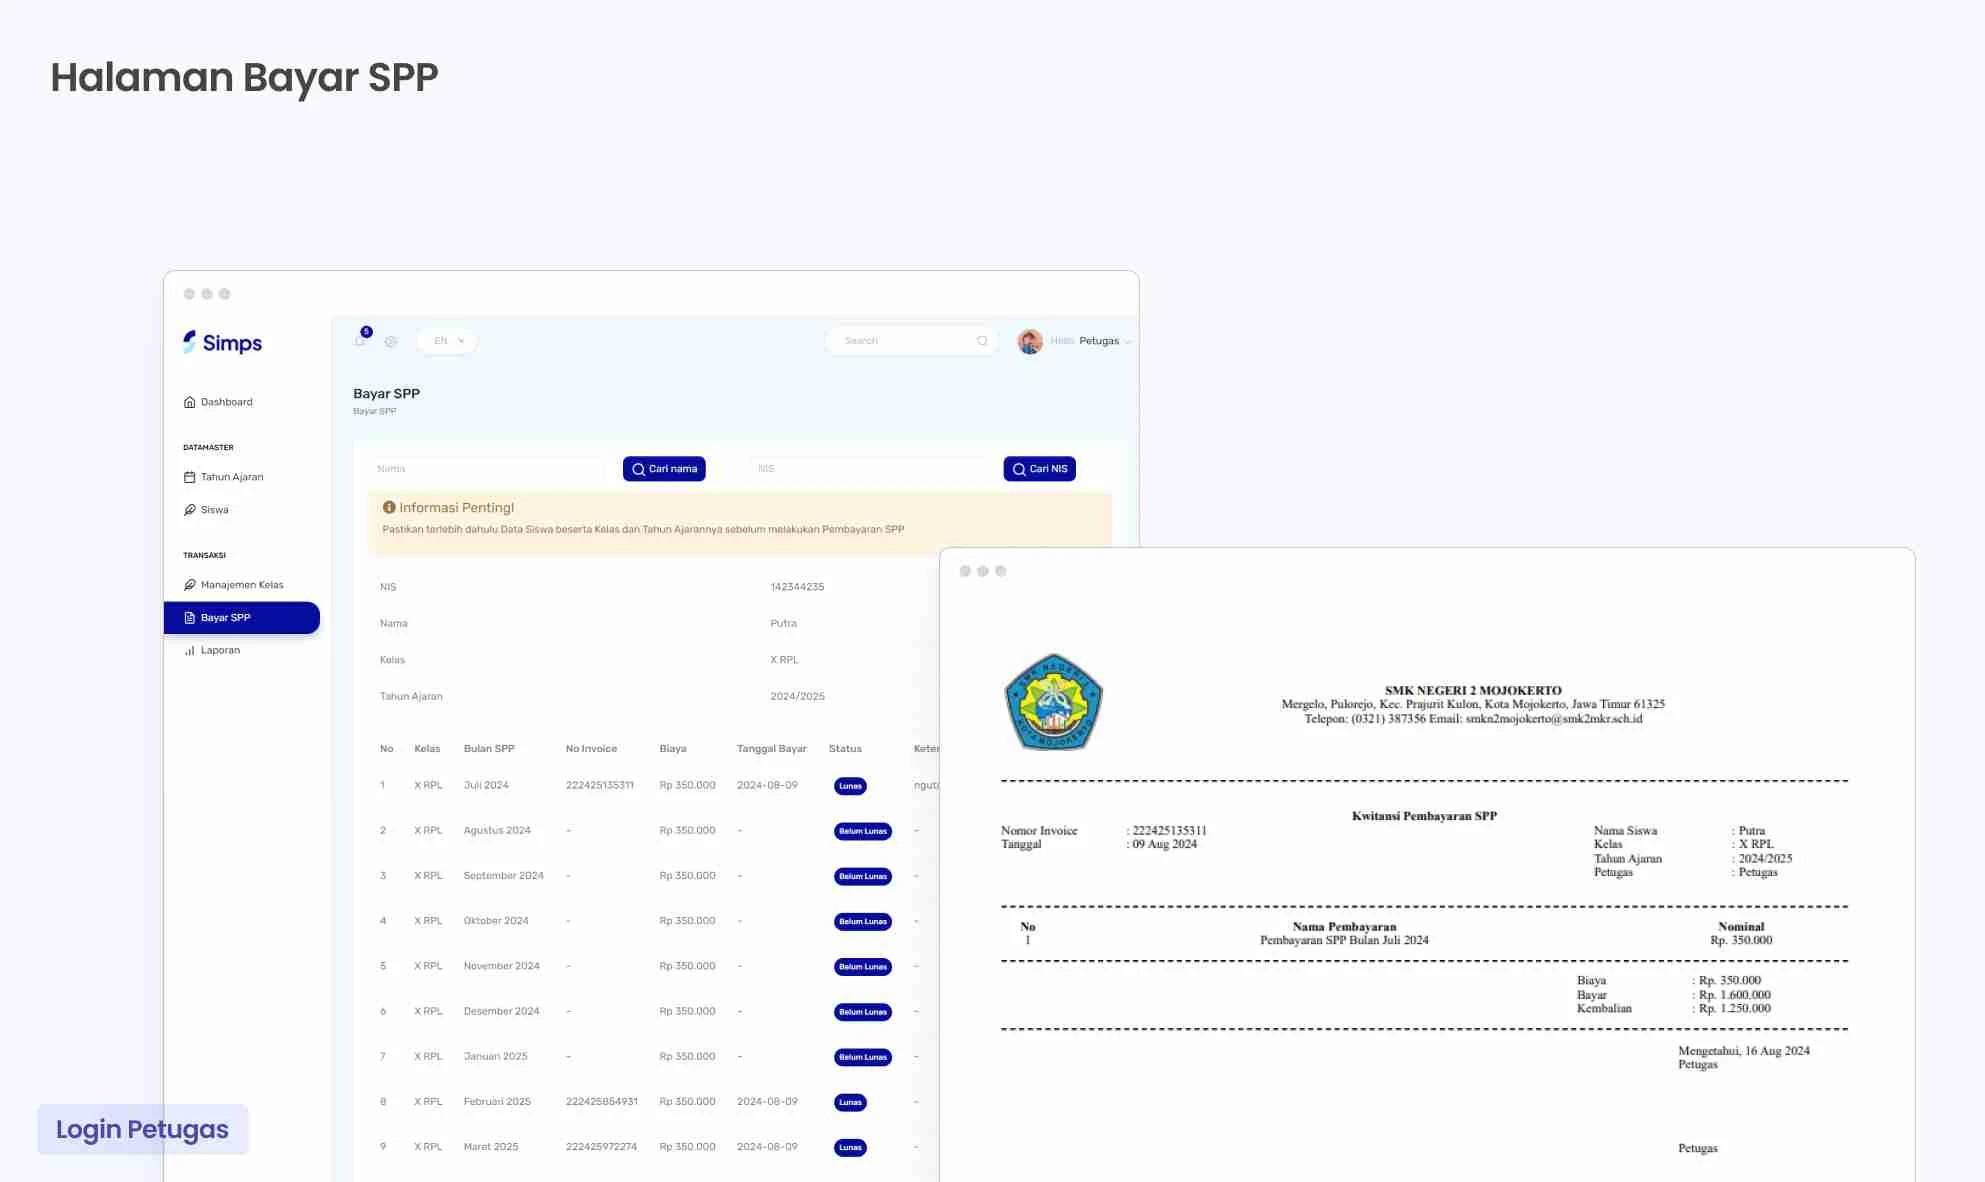The width and height of the screenshot is (1985, 1182).
Task: Click the NIS value 142344235
Action: click(797, 587)
